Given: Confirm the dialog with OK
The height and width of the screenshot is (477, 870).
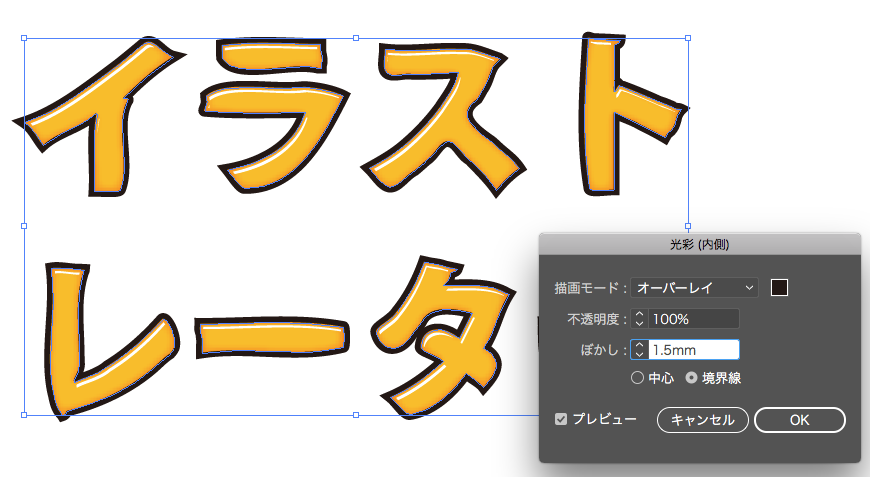Looking at the screenshot, I should (800, 420).
